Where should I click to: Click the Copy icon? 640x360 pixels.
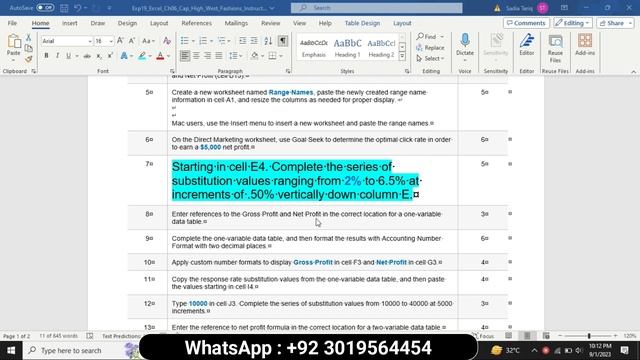[28, 48]
